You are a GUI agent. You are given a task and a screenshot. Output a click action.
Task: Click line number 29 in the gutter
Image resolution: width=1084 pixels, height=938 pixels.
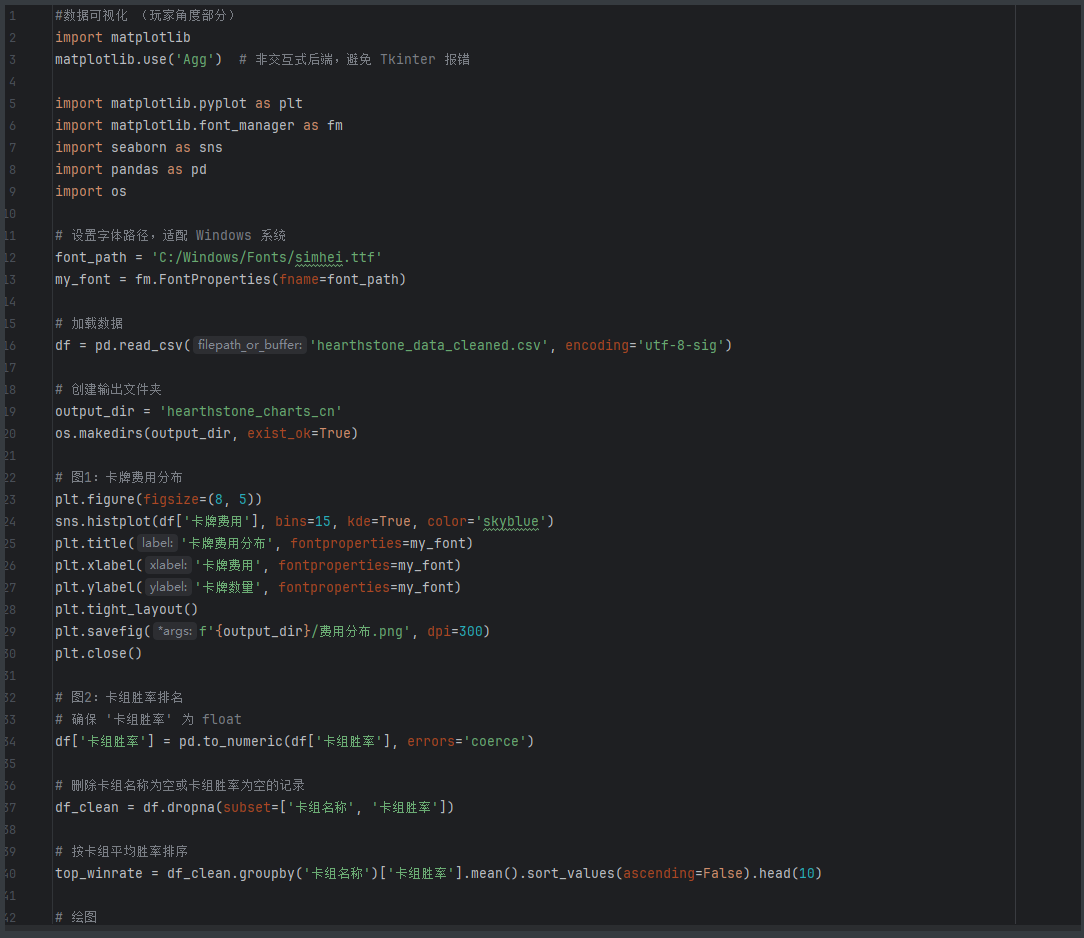point(11,631)
